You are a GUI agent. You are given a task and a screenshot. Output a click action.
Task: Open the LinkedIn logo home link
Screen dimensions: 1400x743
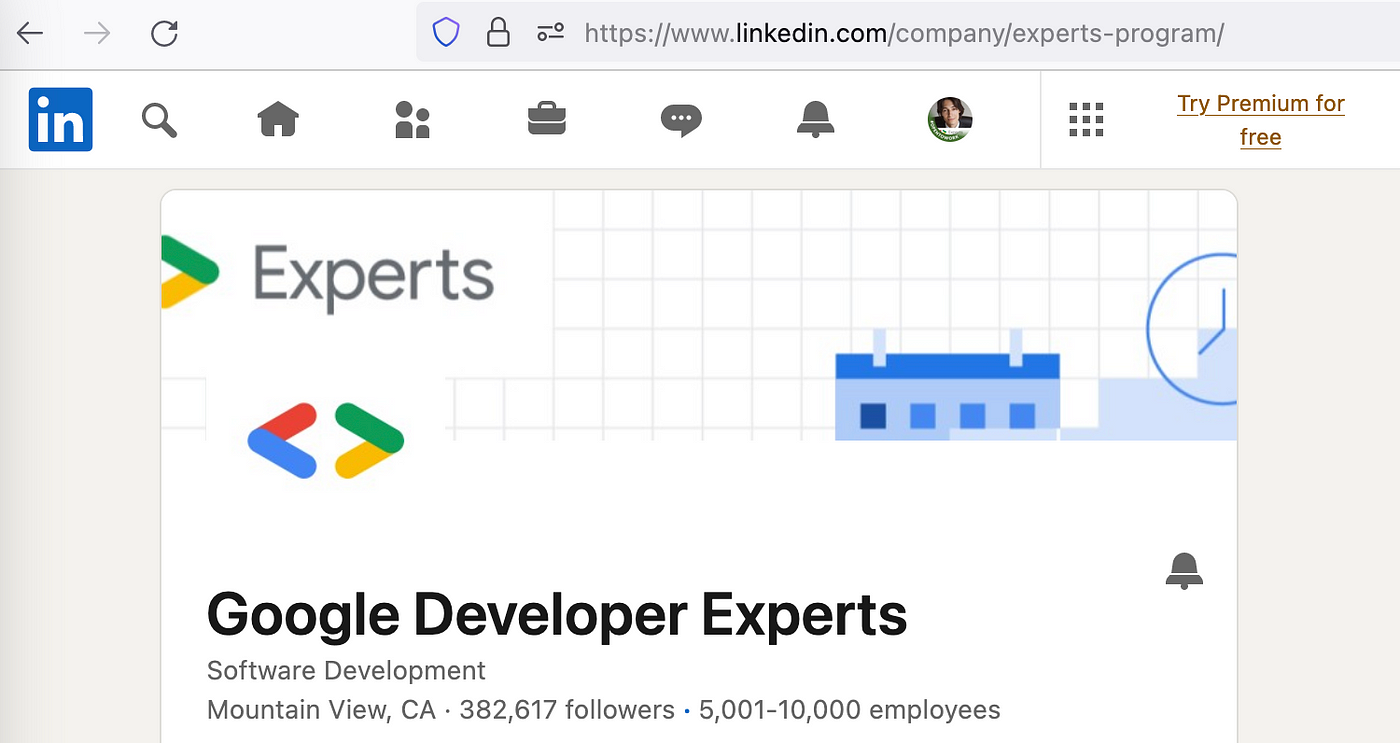61,120
